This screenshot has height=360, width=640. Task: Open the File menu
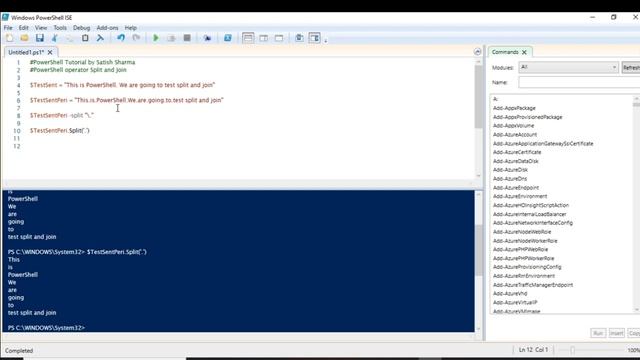point(8,28)
